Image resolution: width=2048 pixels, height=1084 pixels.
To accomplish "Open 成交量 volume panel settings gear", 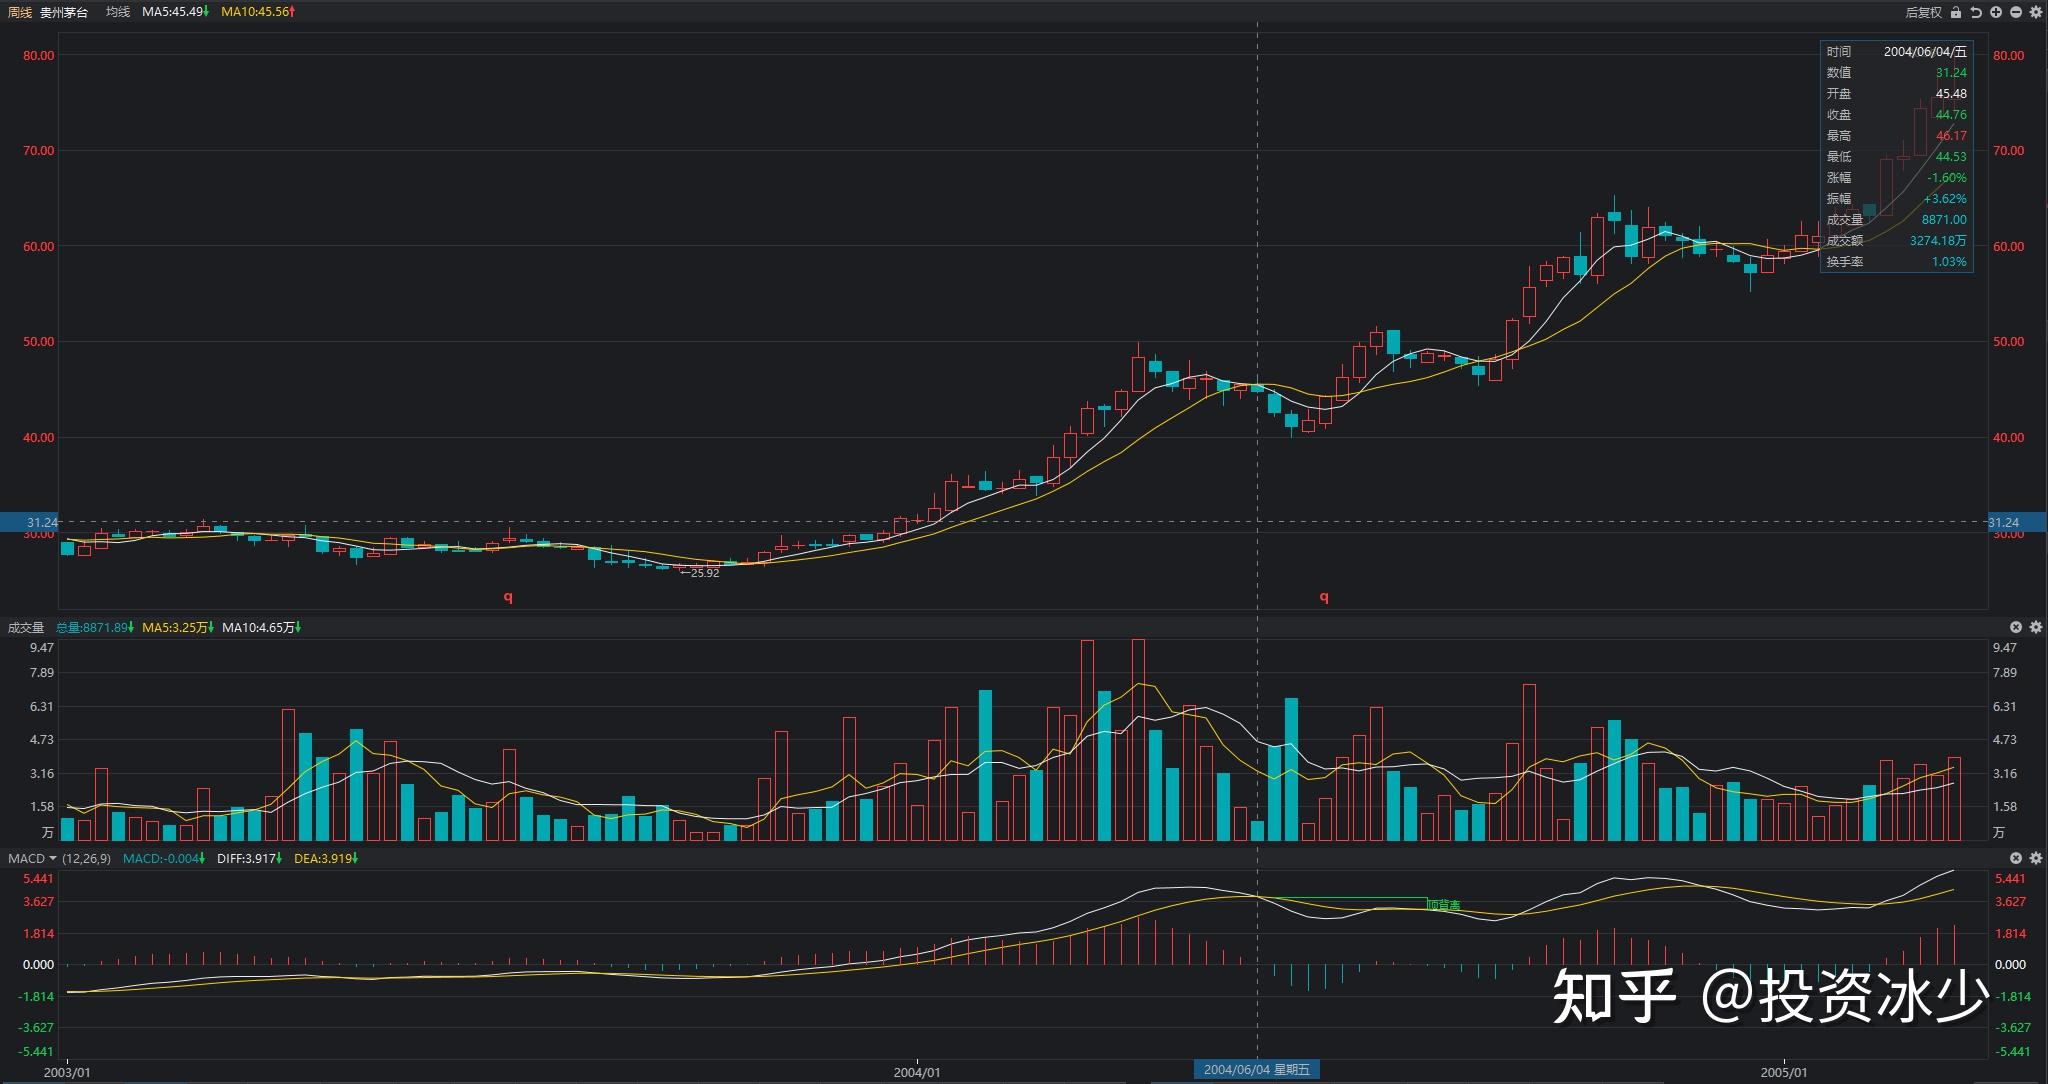I will [x=2036, y=627].
